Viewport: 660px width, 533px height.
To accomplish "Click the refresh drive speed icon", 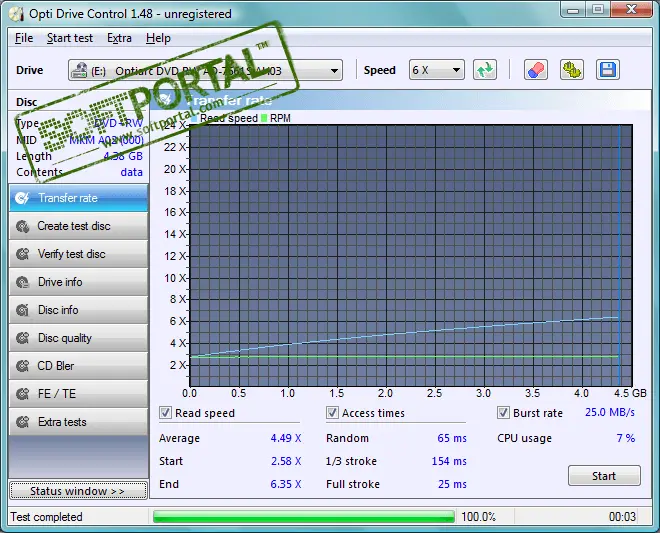I will point(485,70).
